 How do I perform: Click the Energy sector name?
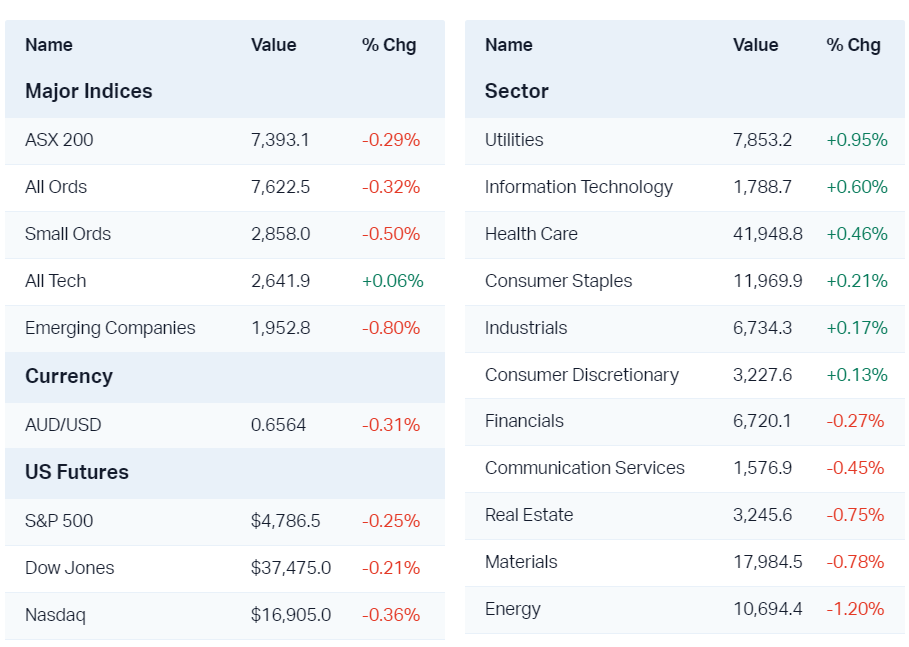512,609
